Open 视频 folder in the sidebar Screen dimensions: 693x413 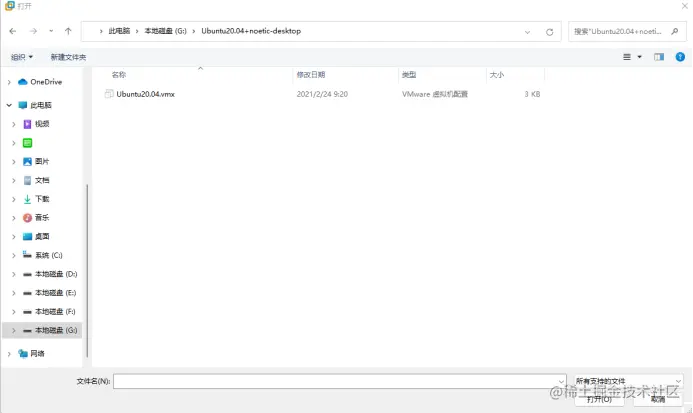42,124
